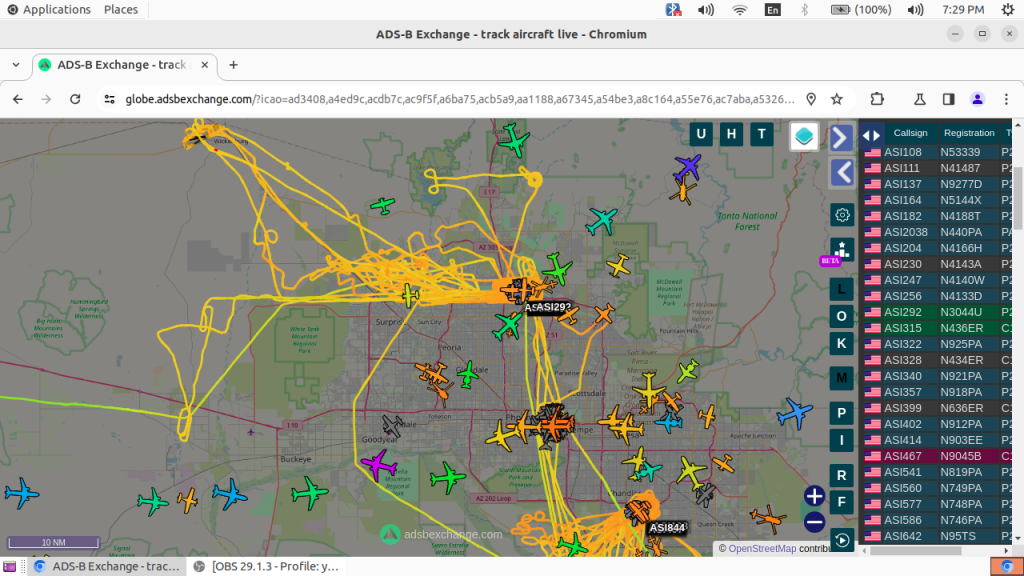Click the ADS-B Exchange taskbar item

click(x=107, y=566)
